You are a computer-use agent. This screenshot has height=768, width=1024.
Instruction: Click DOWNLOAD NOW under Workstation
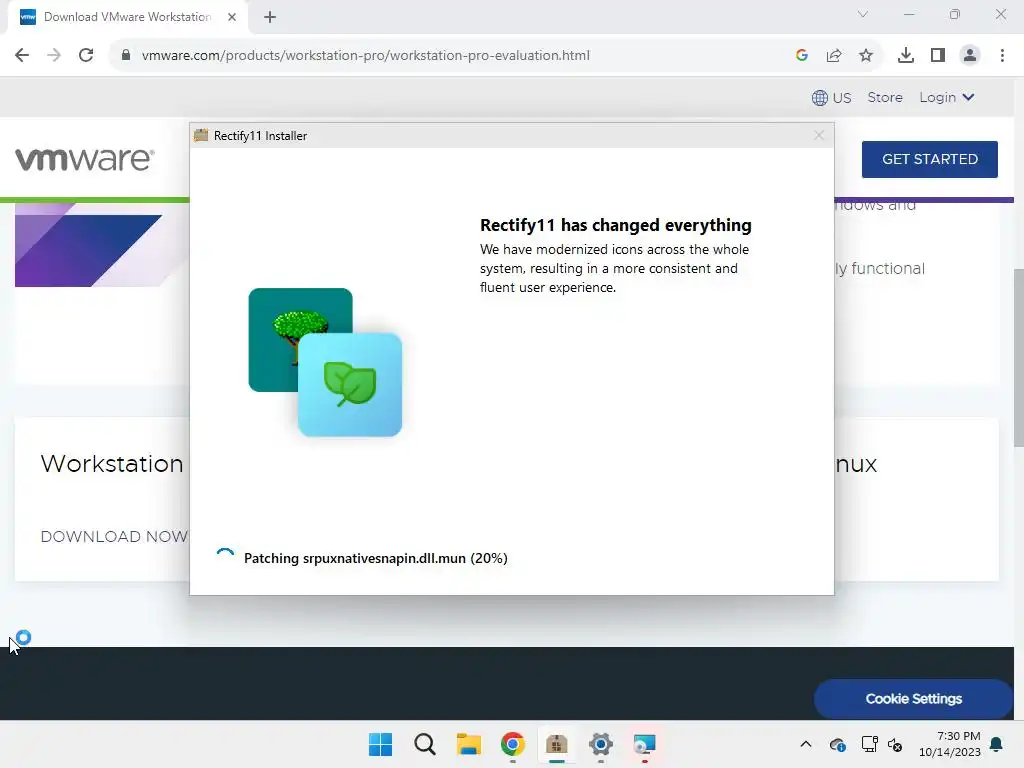114,537
